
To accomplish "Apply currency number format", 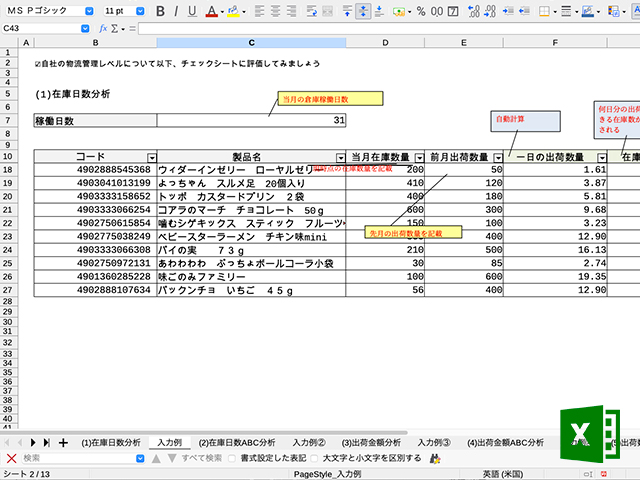I will pos(398,11).
